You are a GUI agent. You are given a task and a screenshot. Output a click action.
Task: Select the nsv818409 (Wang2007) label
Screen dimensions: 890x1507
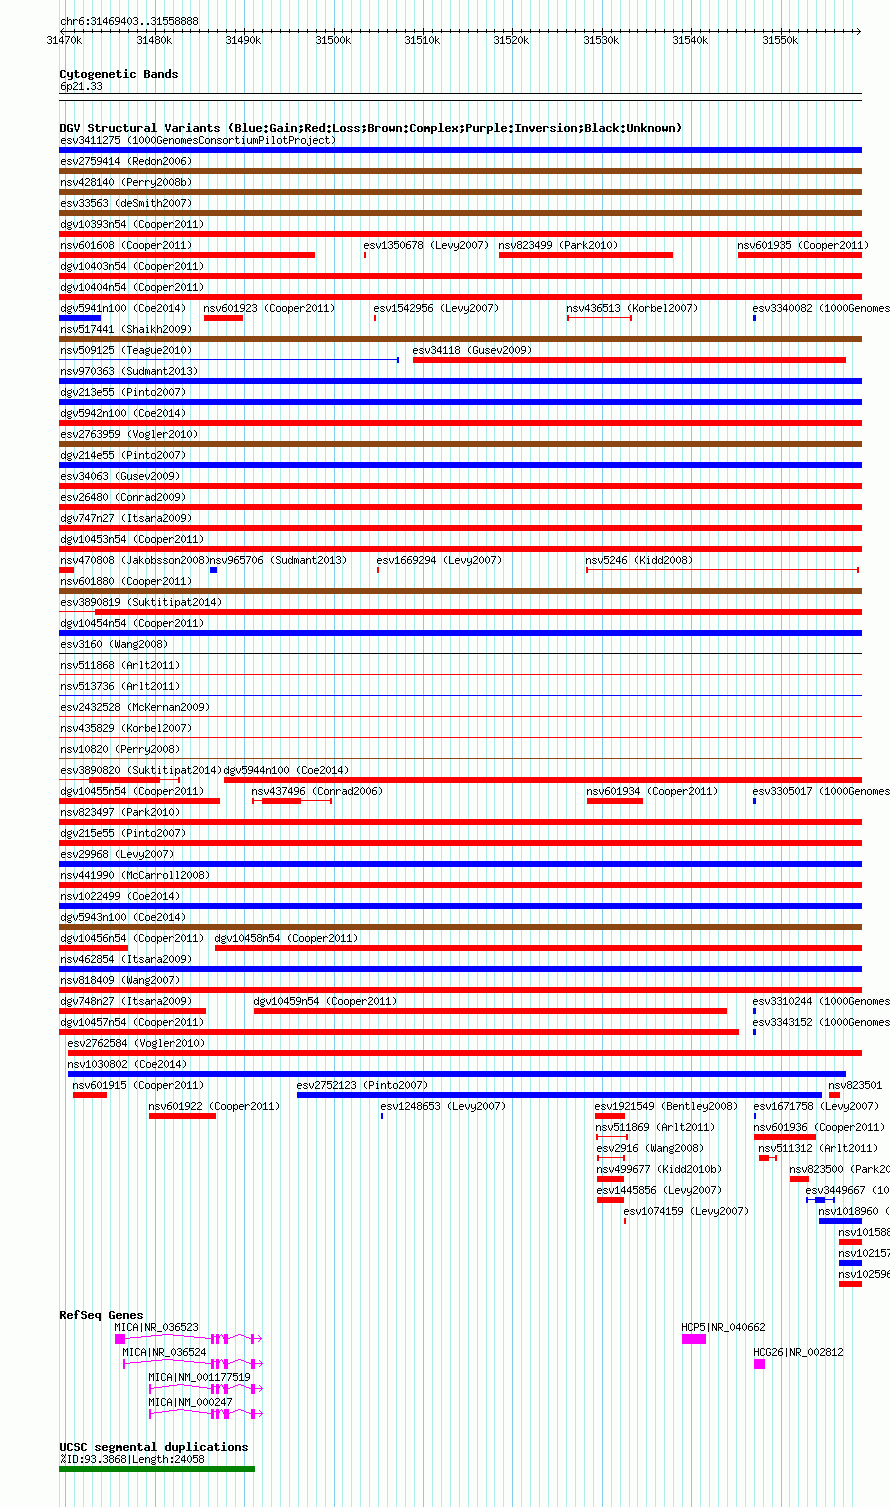click(120, 980)
